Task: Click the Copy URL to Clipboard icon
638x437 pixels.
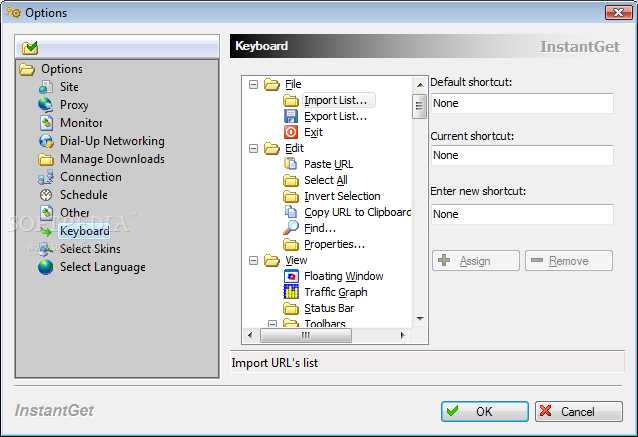Action: point(291,212)
